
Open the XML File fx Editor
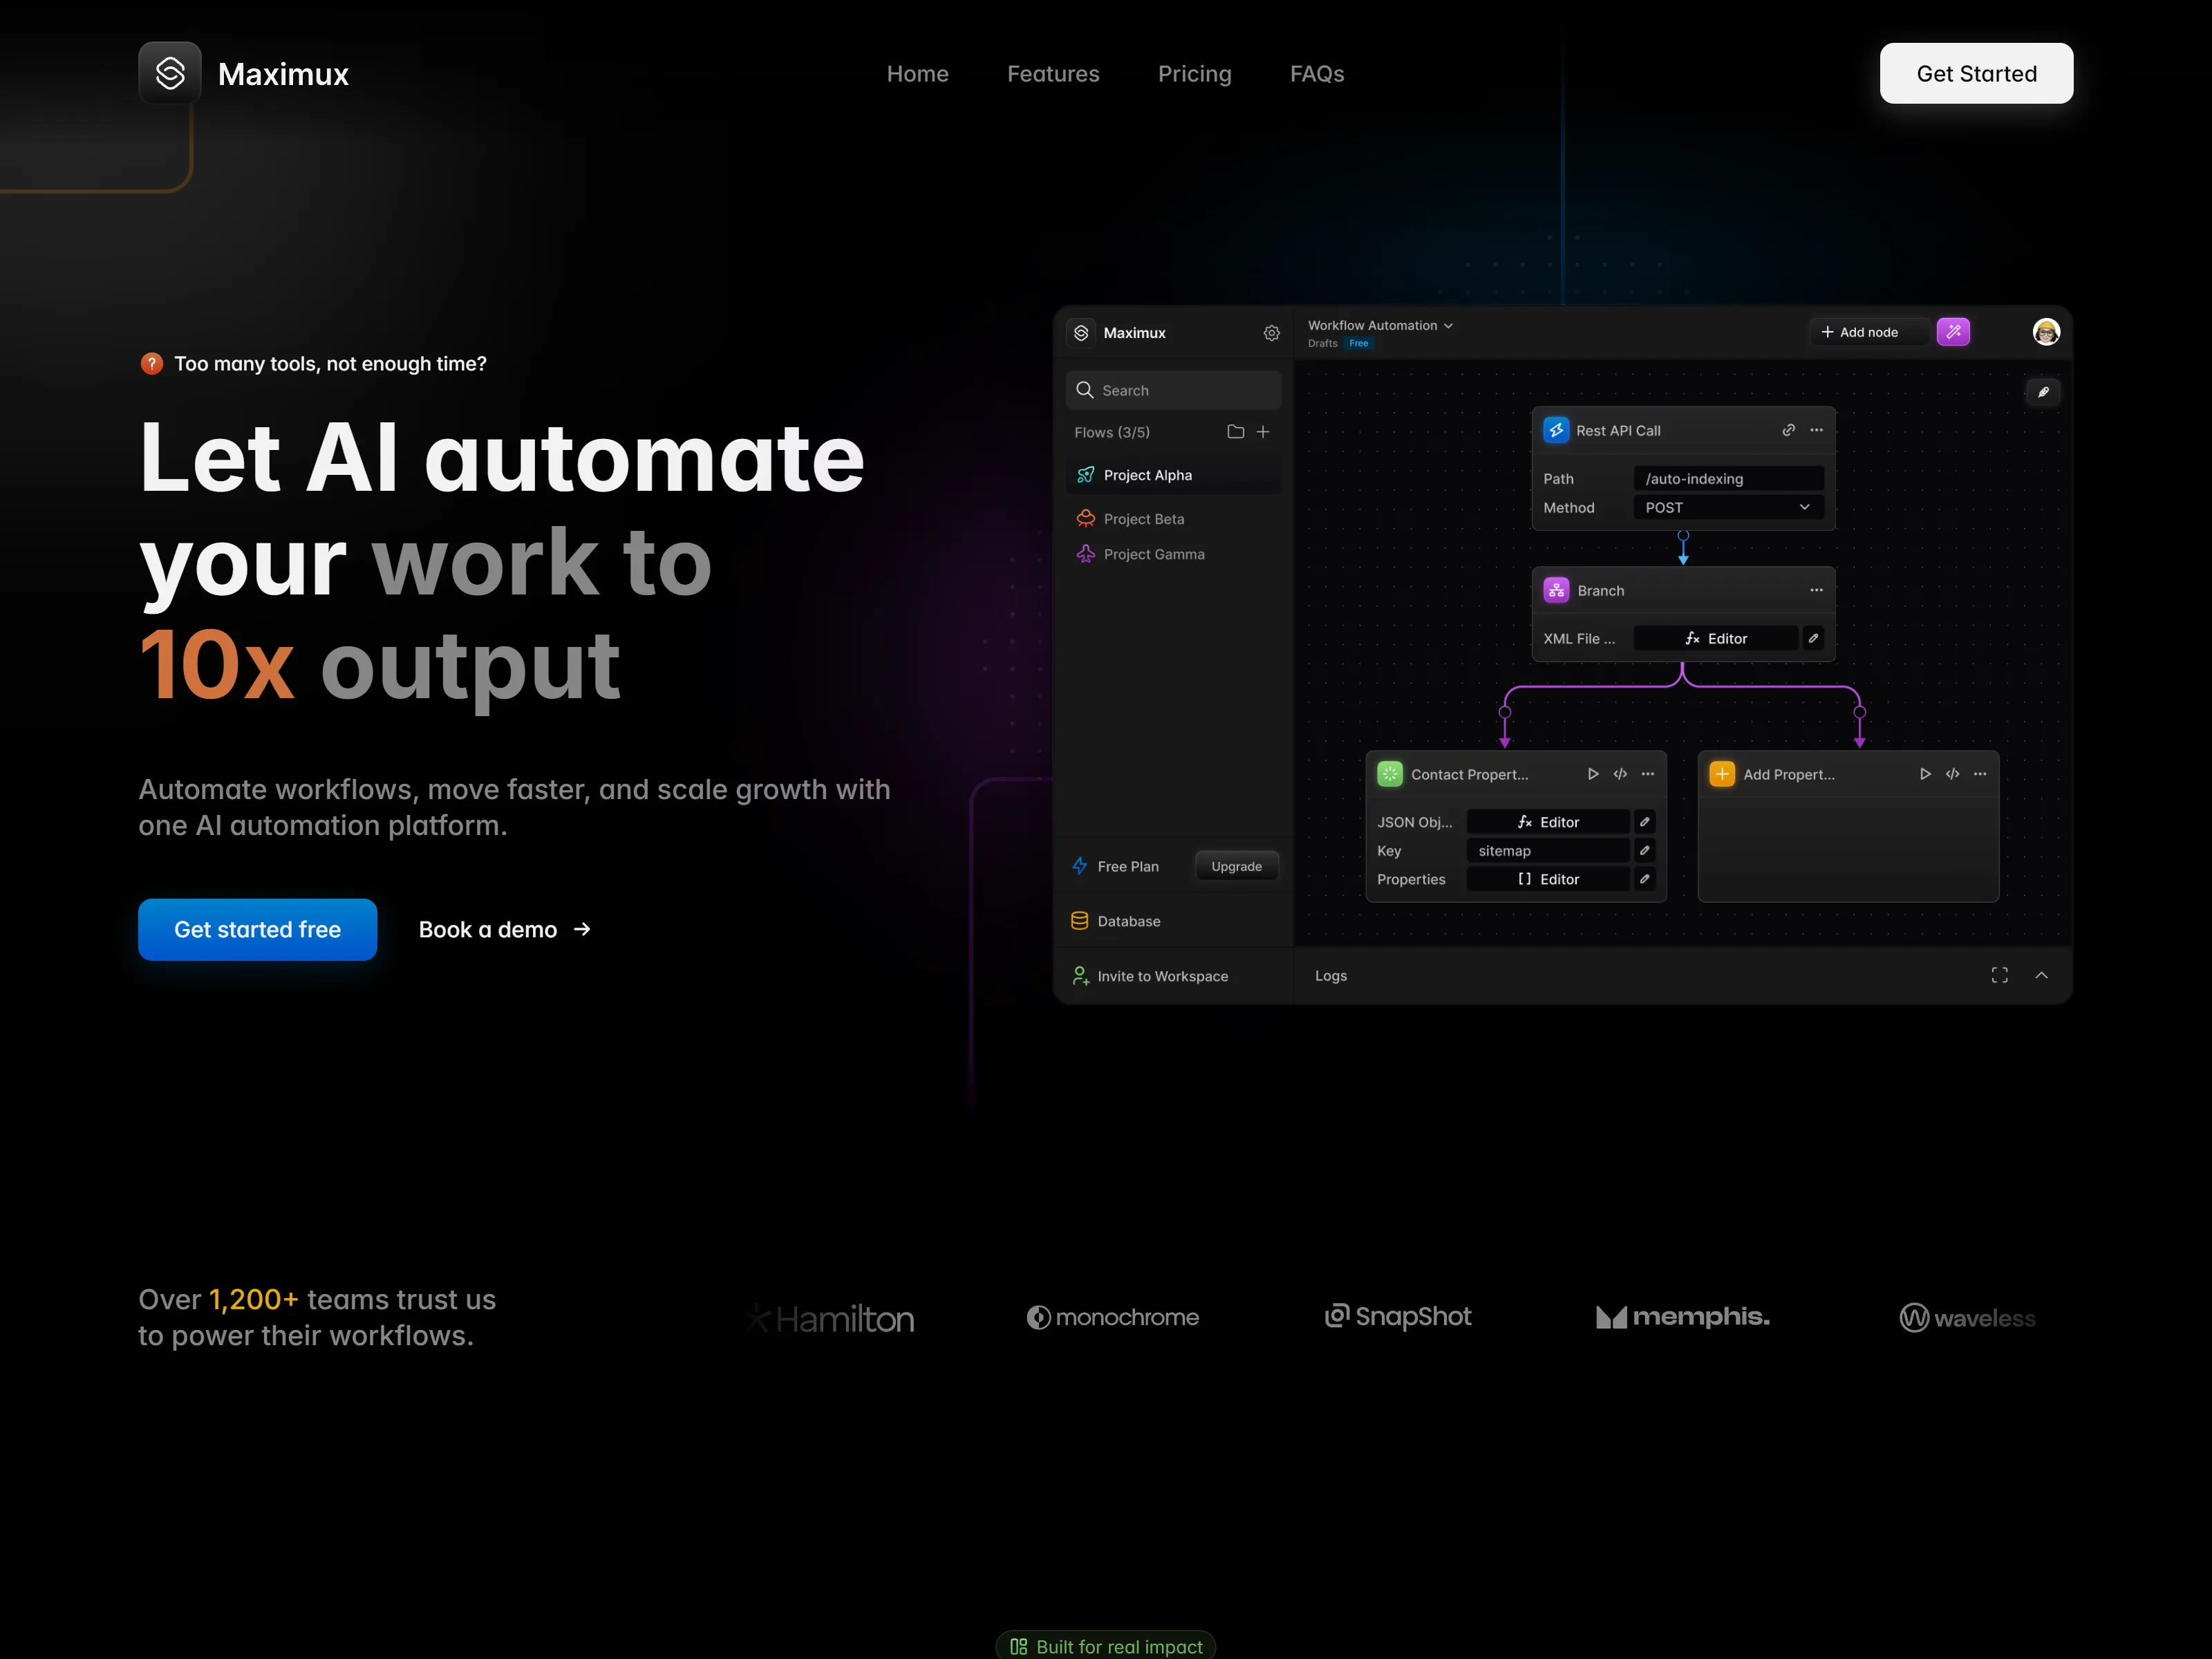[x=1715, y=638]
